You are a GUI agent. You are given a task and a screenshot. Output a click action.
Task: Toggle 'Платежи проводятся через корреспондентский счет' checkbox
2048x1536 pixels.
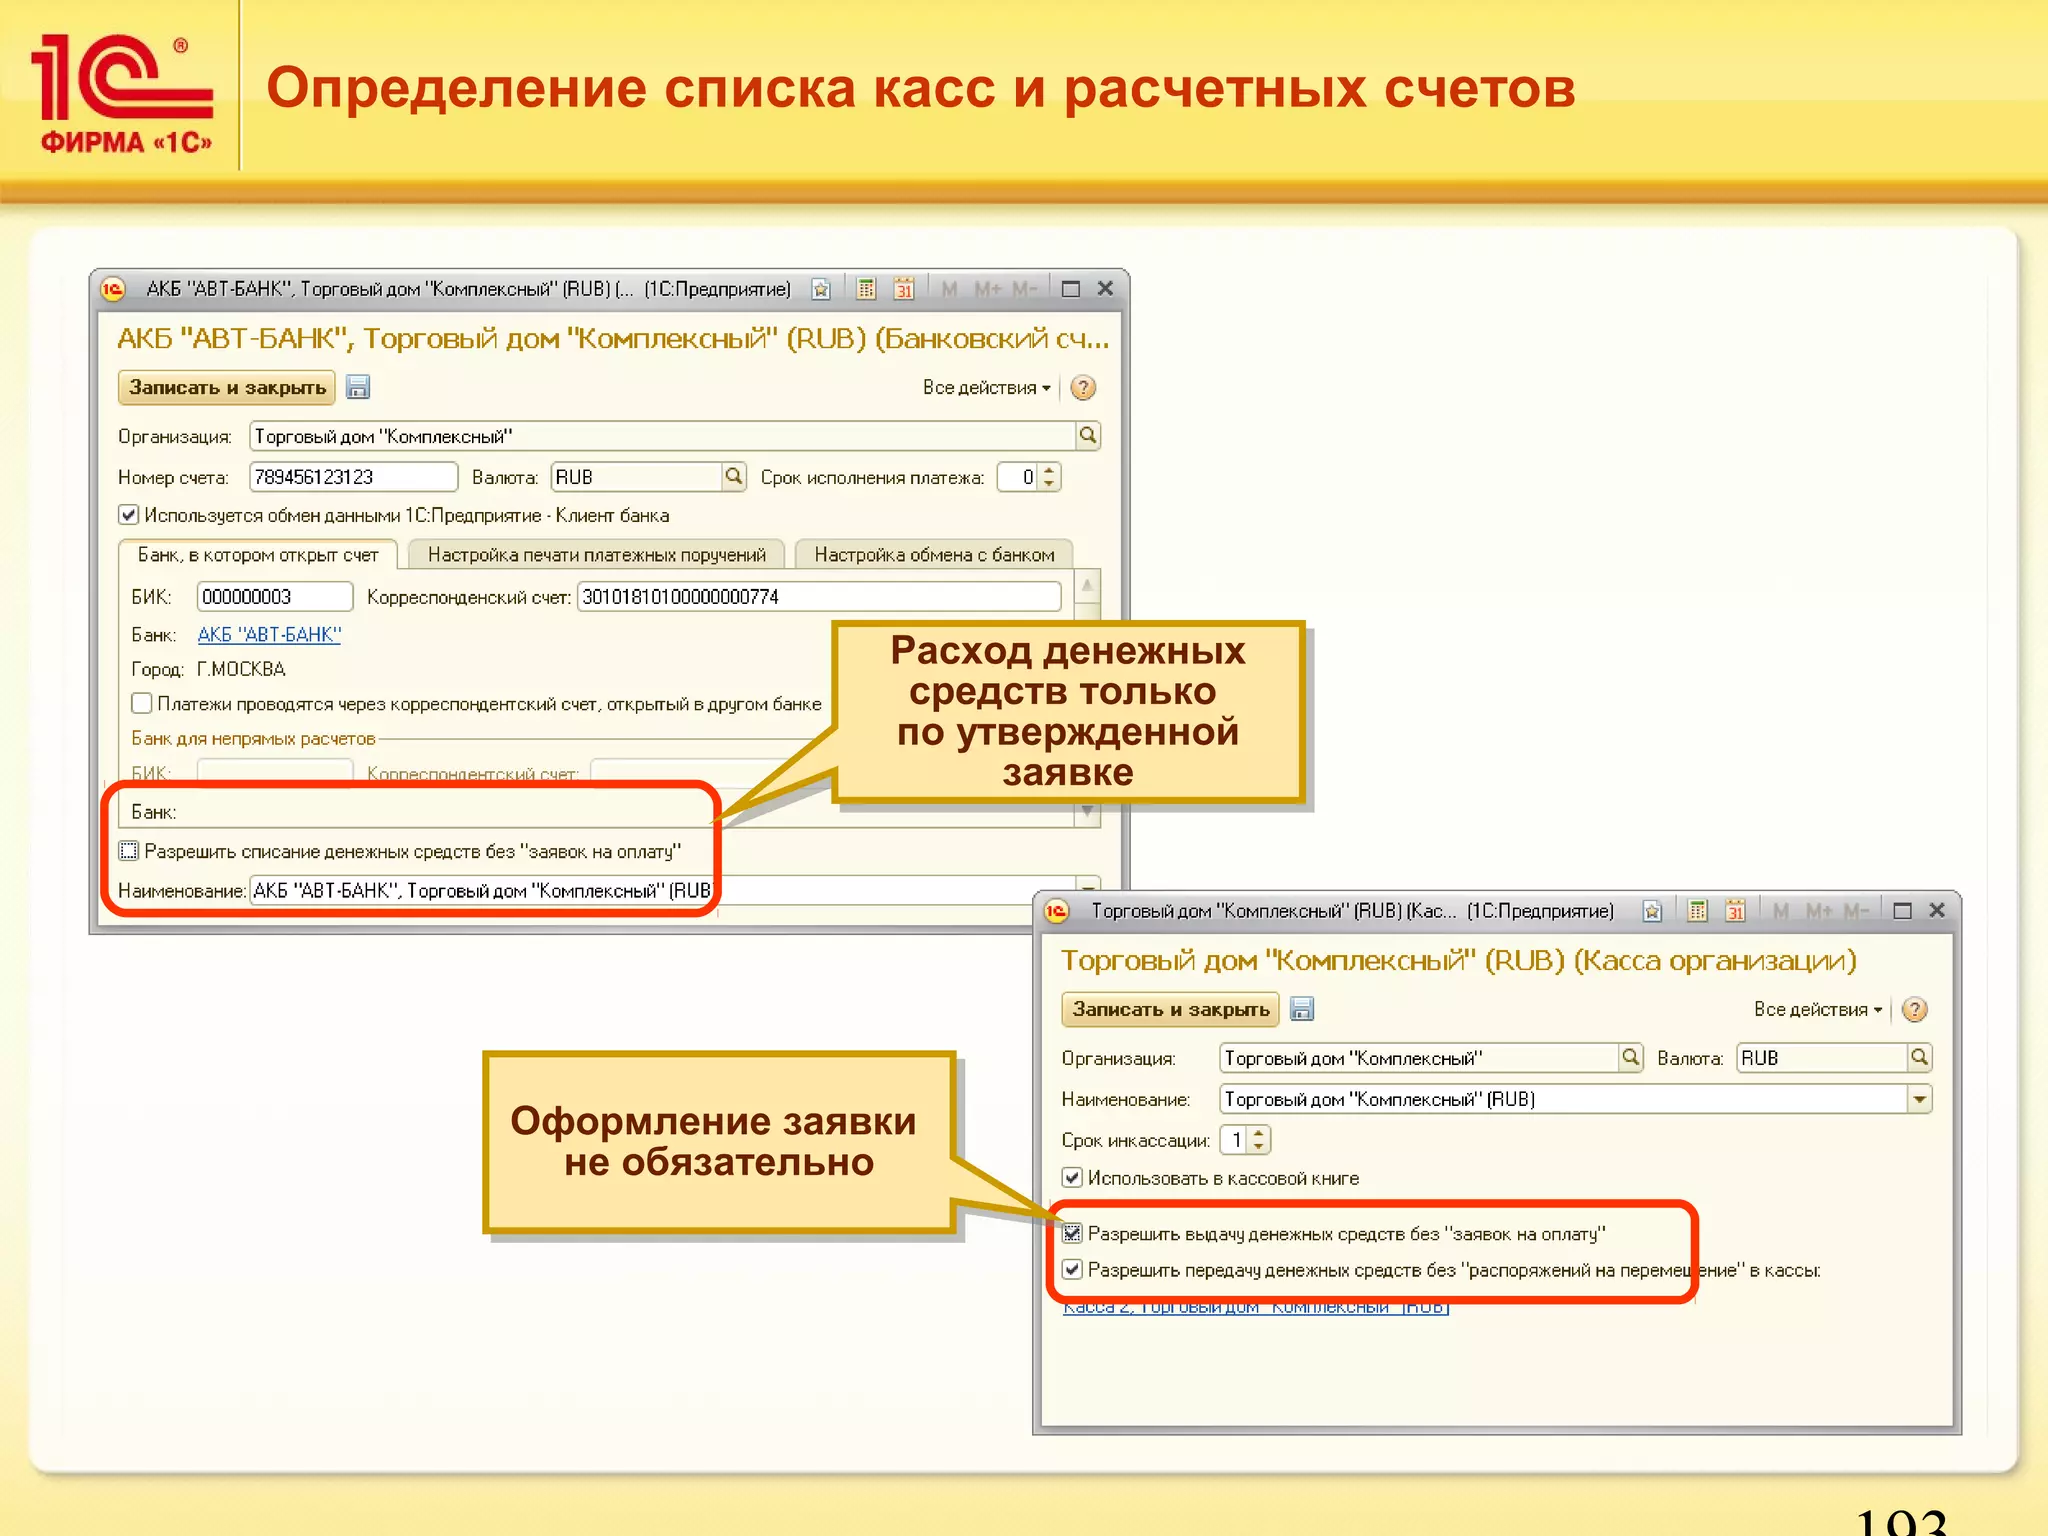[x=142, y=704]
